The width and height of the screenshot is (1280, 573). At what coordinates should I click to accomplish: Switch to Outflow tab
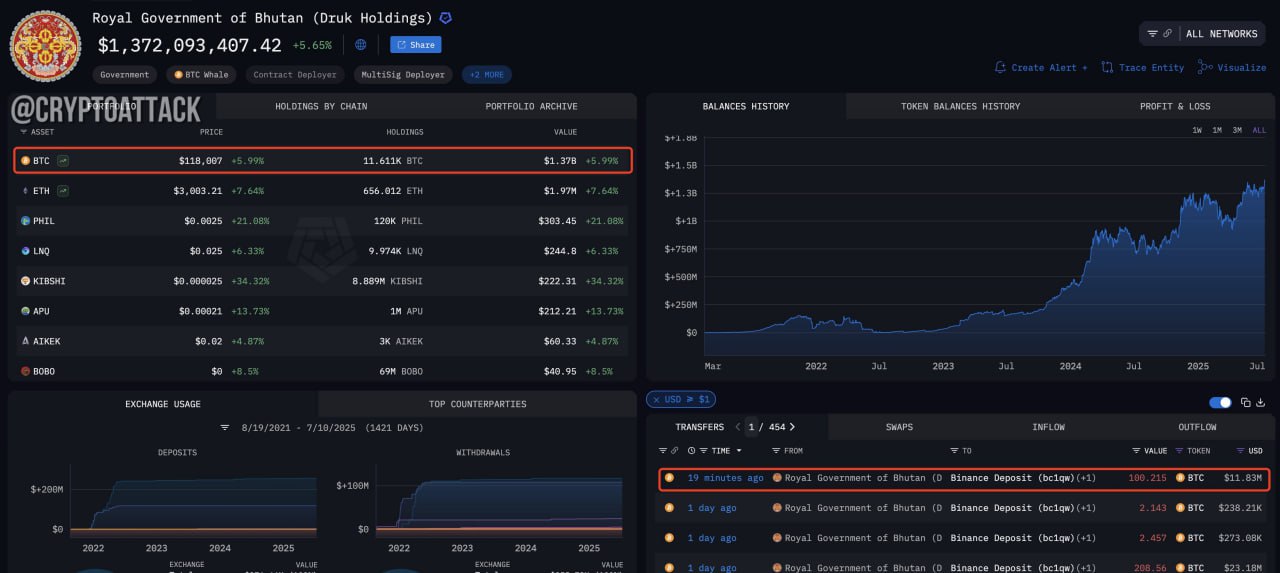[x=1197, y=427]
